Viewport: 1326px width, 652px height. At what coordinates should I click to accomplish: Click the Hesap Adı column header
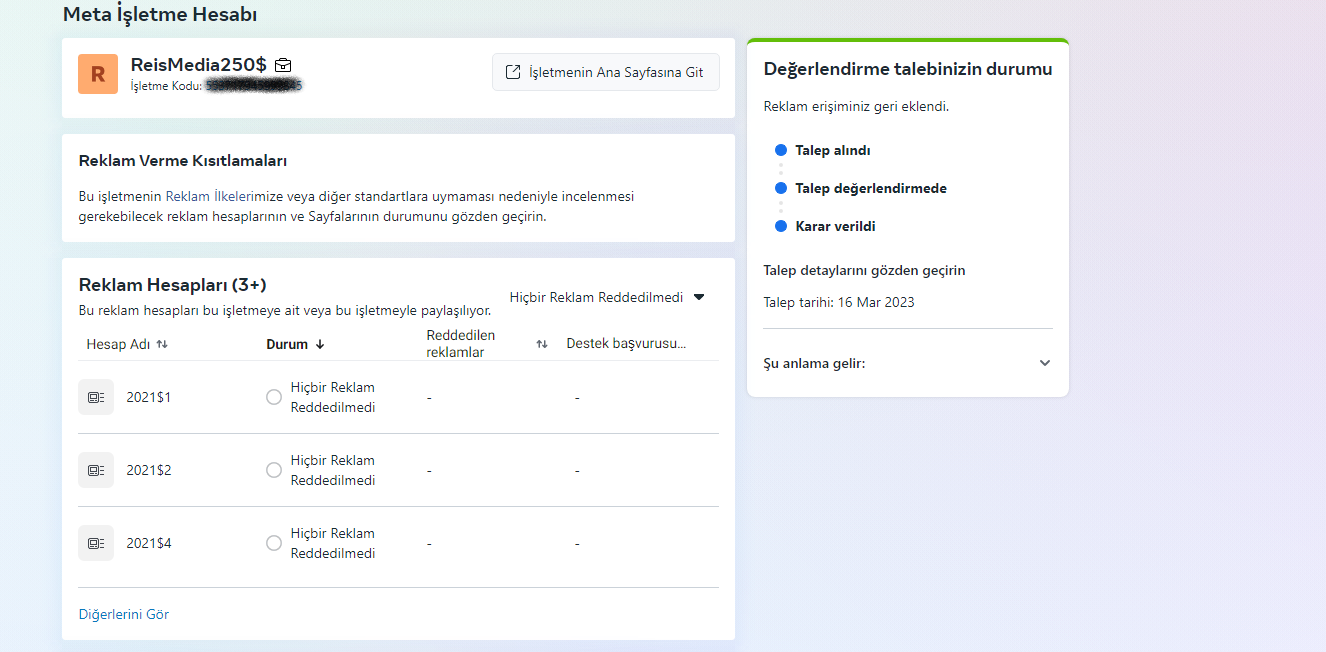118,344
